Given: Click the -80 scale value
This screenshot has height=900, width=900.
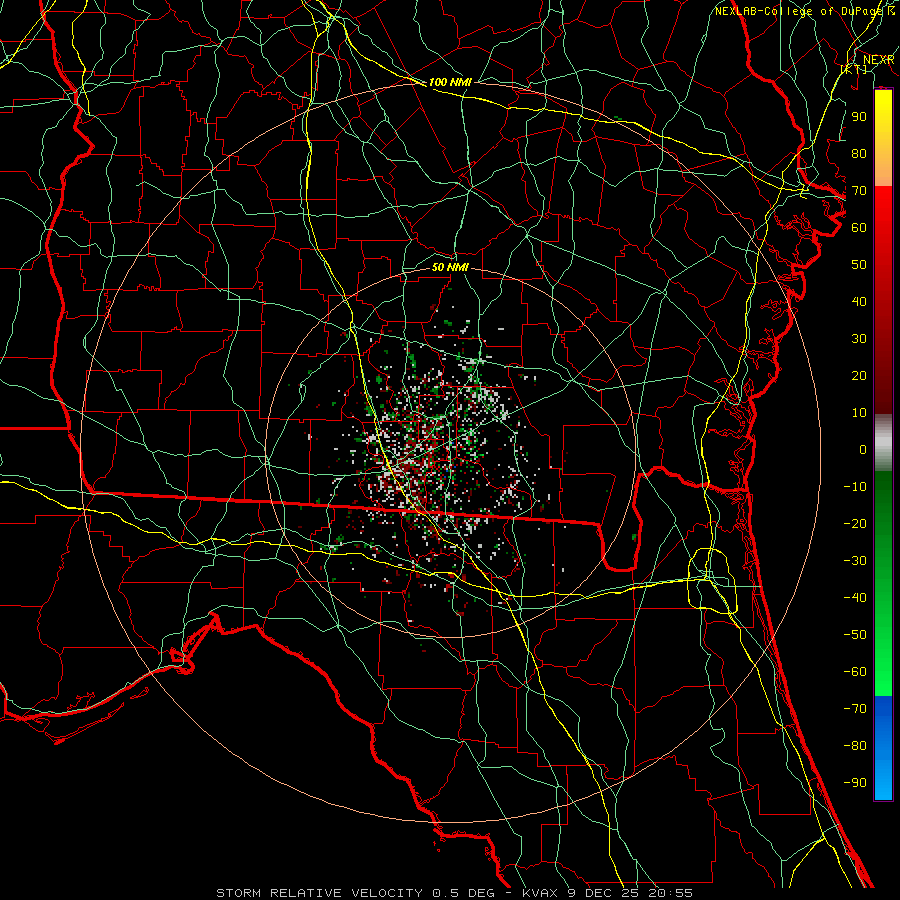Looking at the screenshot, I should pos(855,746).
